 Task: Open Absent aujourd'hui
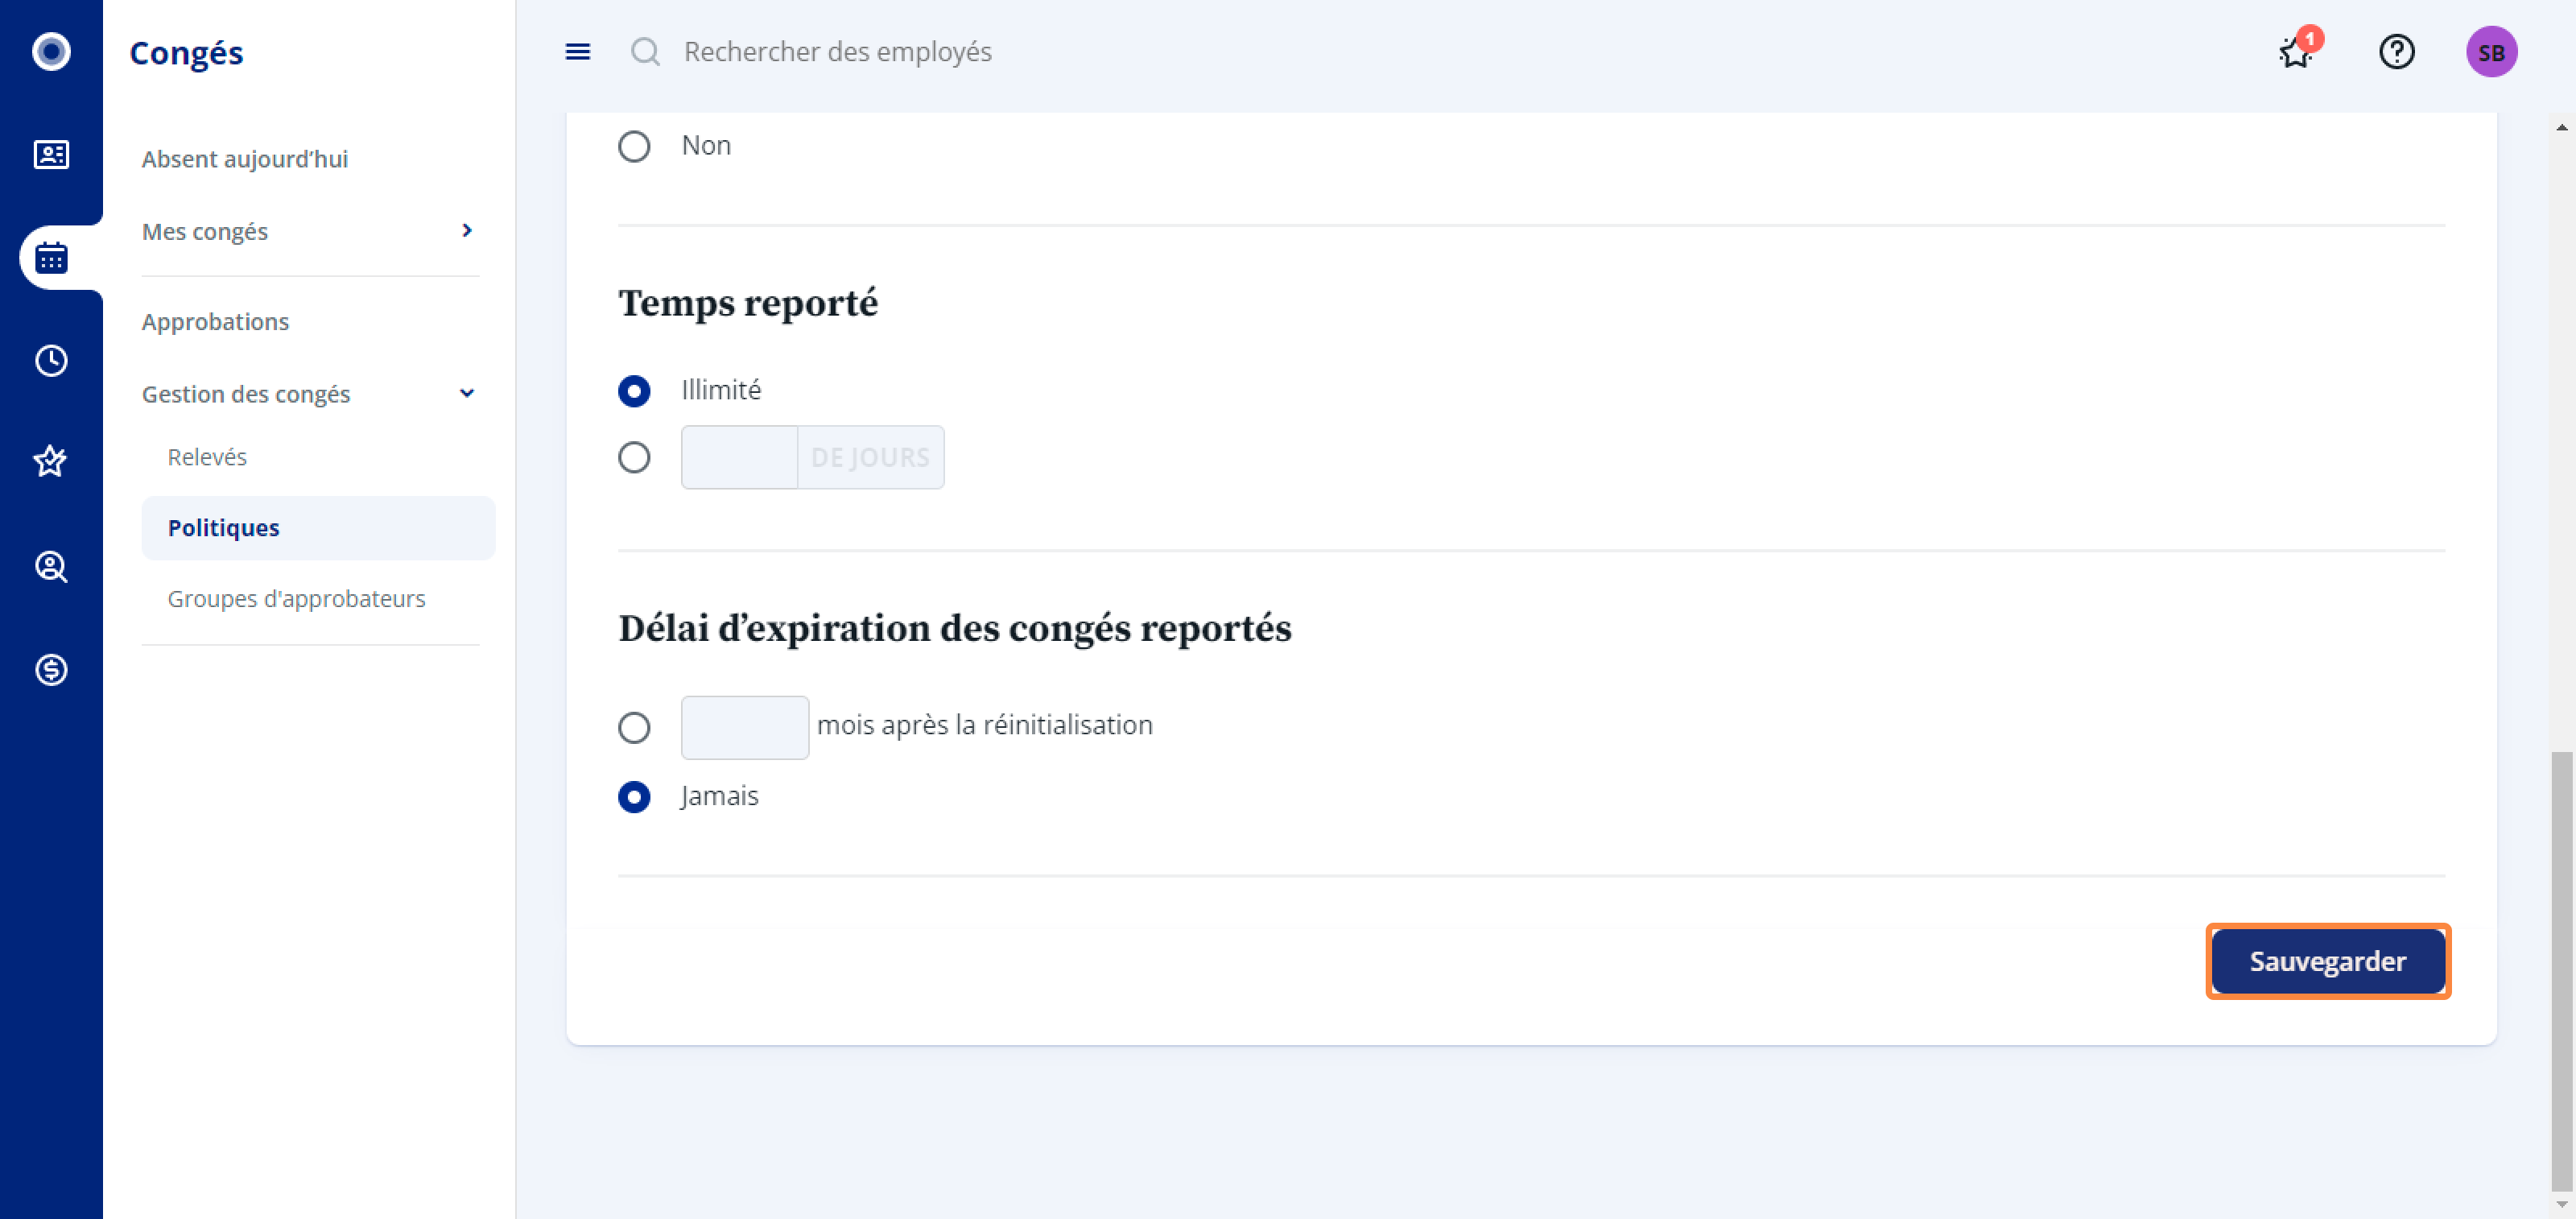(x=245, y=159)
